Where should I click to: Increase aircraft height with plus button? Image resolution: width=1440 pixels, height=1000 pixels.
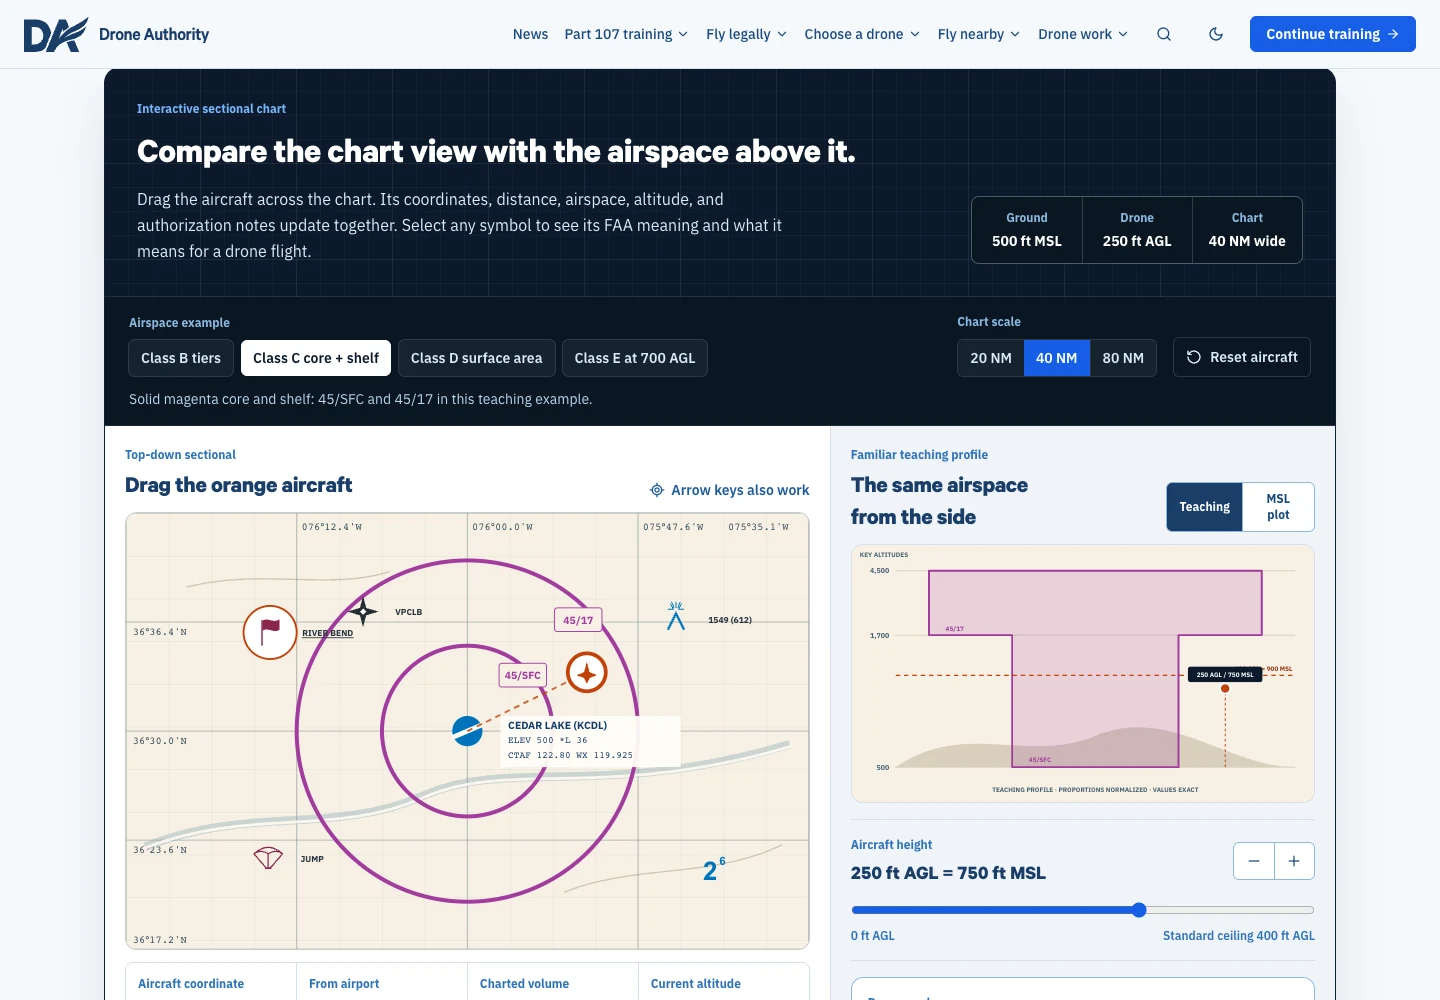[1294, 861]
